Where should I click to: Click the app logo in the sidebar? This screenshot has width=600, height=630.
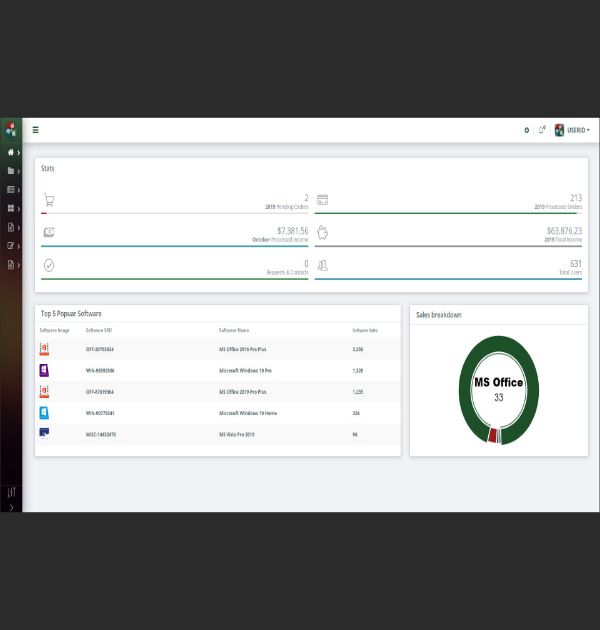coord(11,129)
